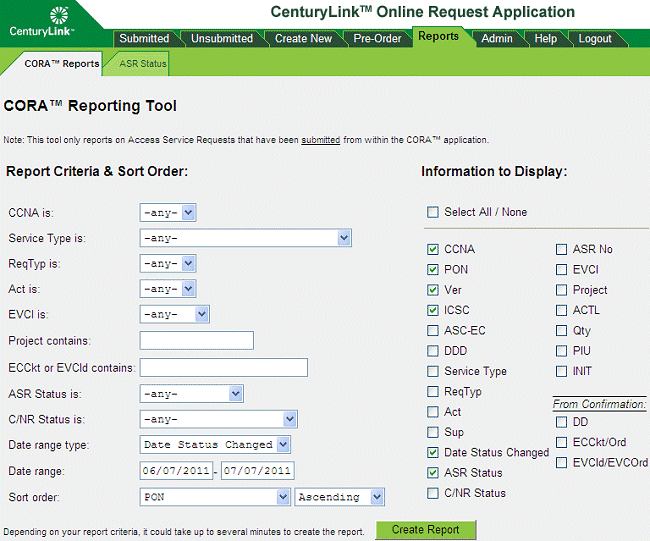Check the INIT checkbox
650x541 pixels.
[x=561, y=371]
